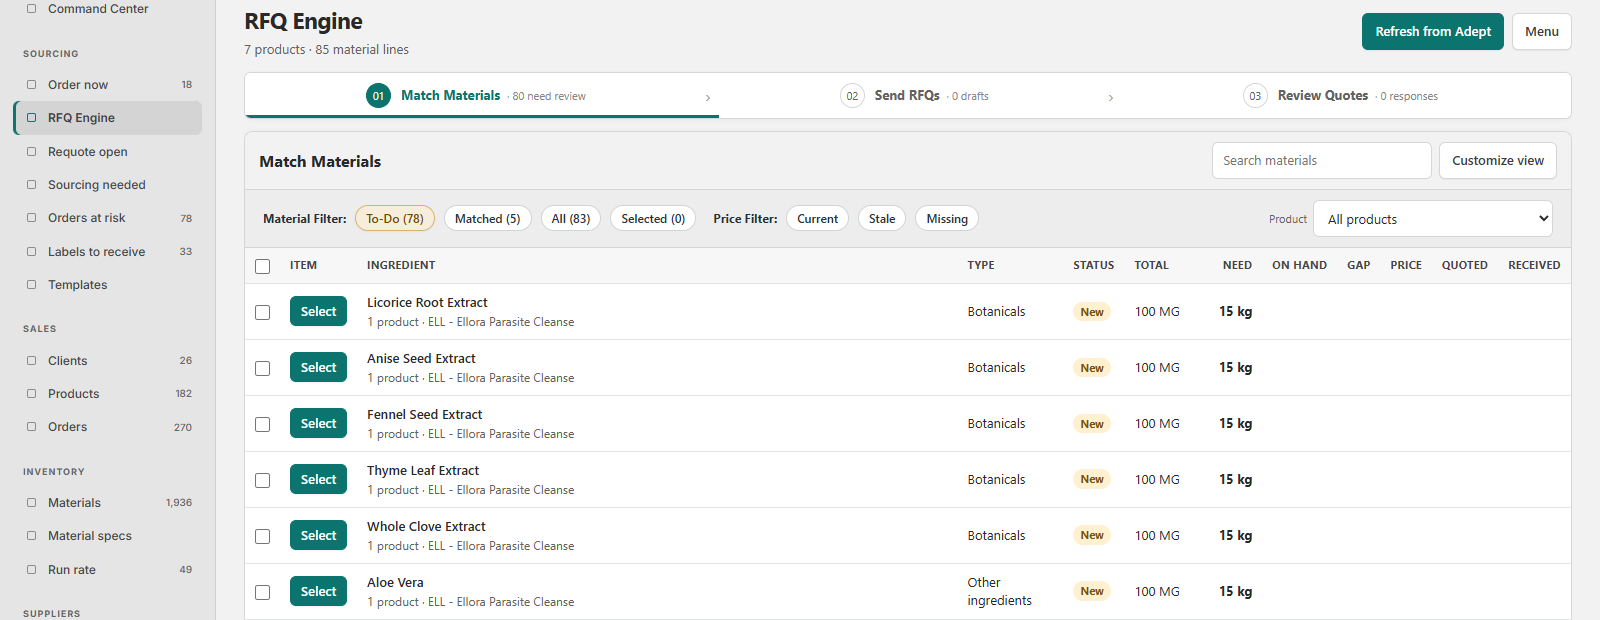1600x620 pixels.
Task: Open the All products dropdown
Action: point(1433,219)
